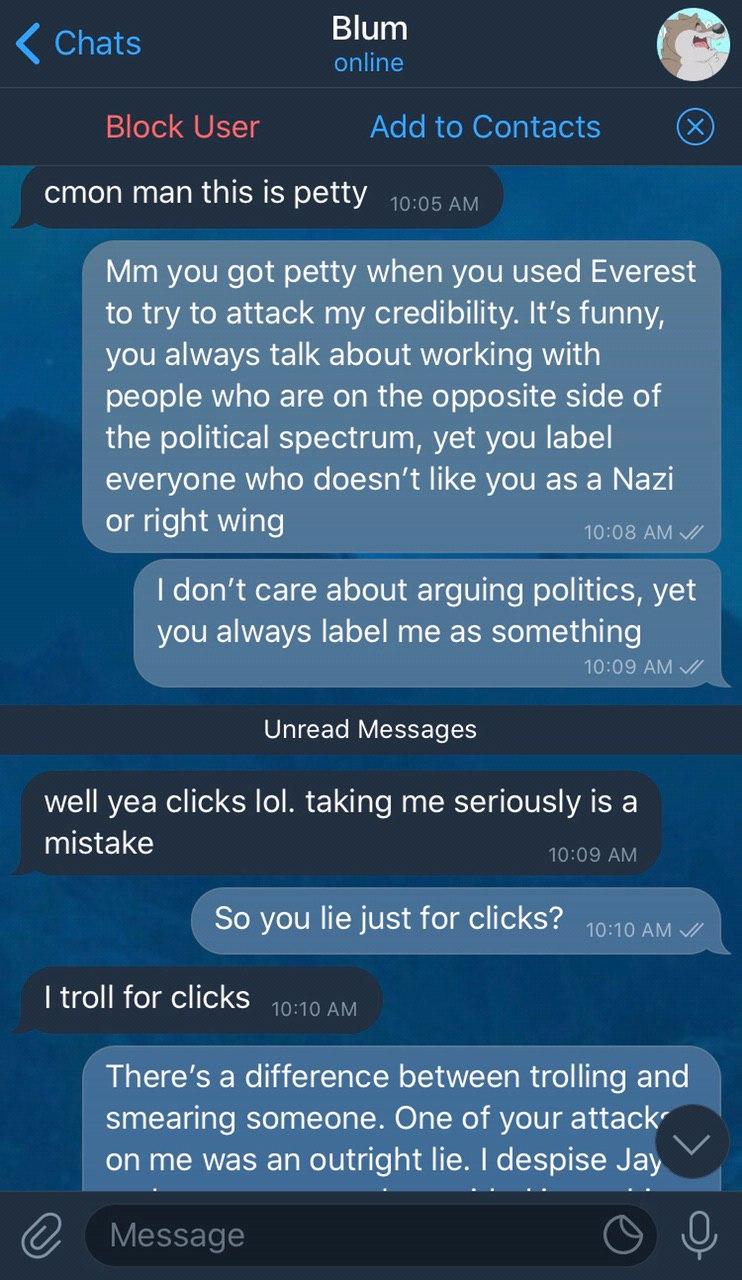This screenshot has height=1280, width=742.
Task: Tap the microphone voice message icon
Action: [x=699, y=1235]
